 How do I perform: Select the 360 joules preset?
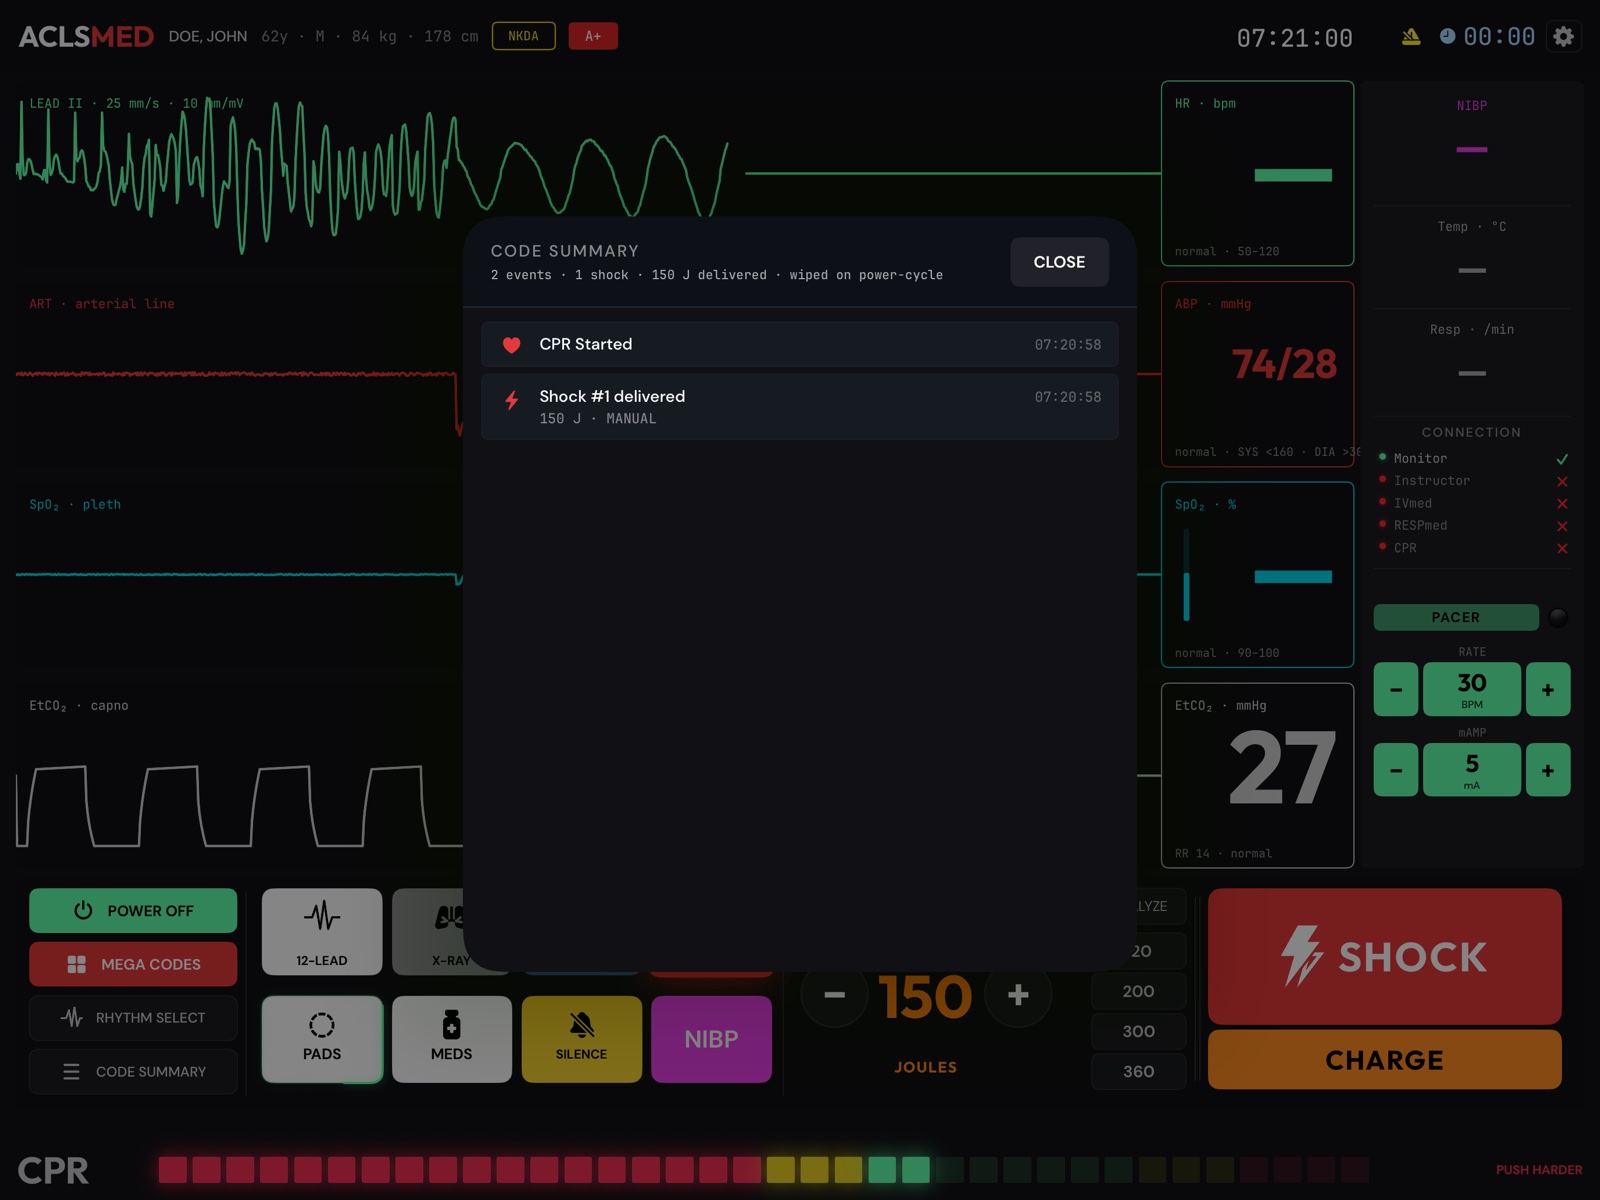pos(1139,1071)
